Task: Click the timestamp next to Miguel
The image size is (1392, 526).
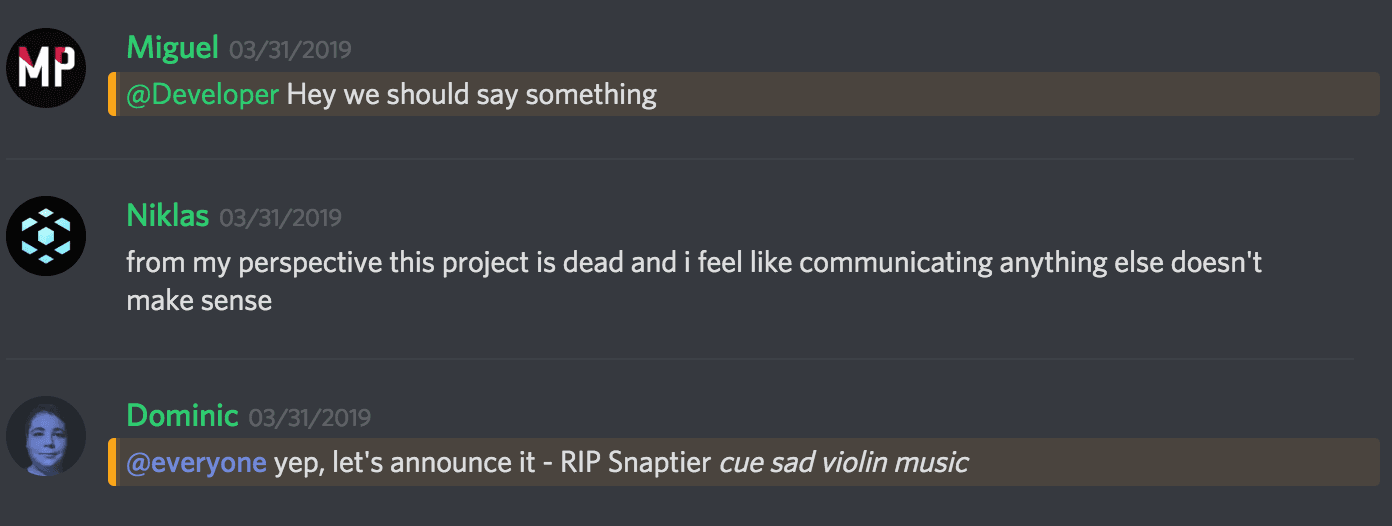Action: pyautogui.click(x=290, y=49)
